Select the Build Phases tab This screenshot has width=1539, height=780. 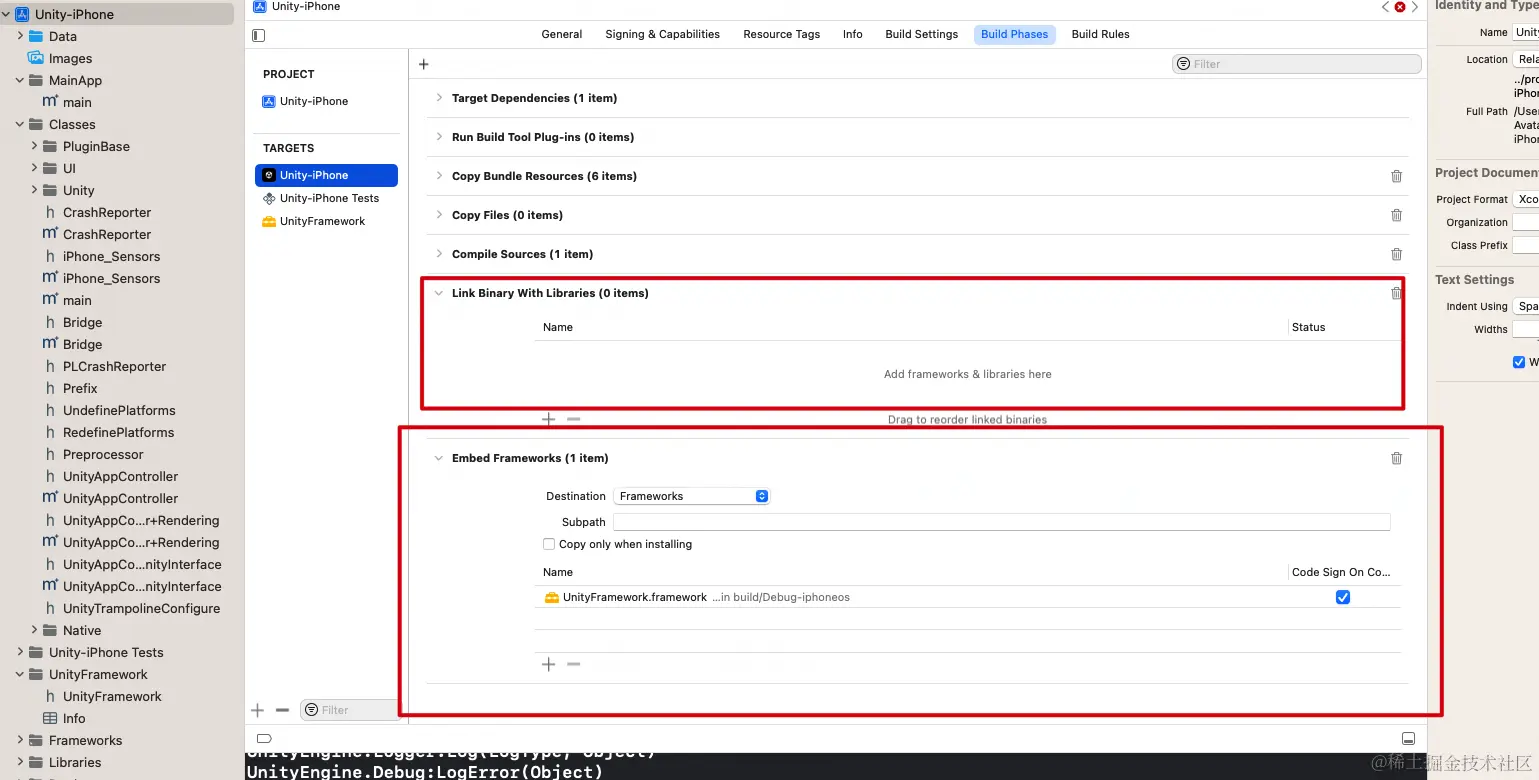[1014, 34]
